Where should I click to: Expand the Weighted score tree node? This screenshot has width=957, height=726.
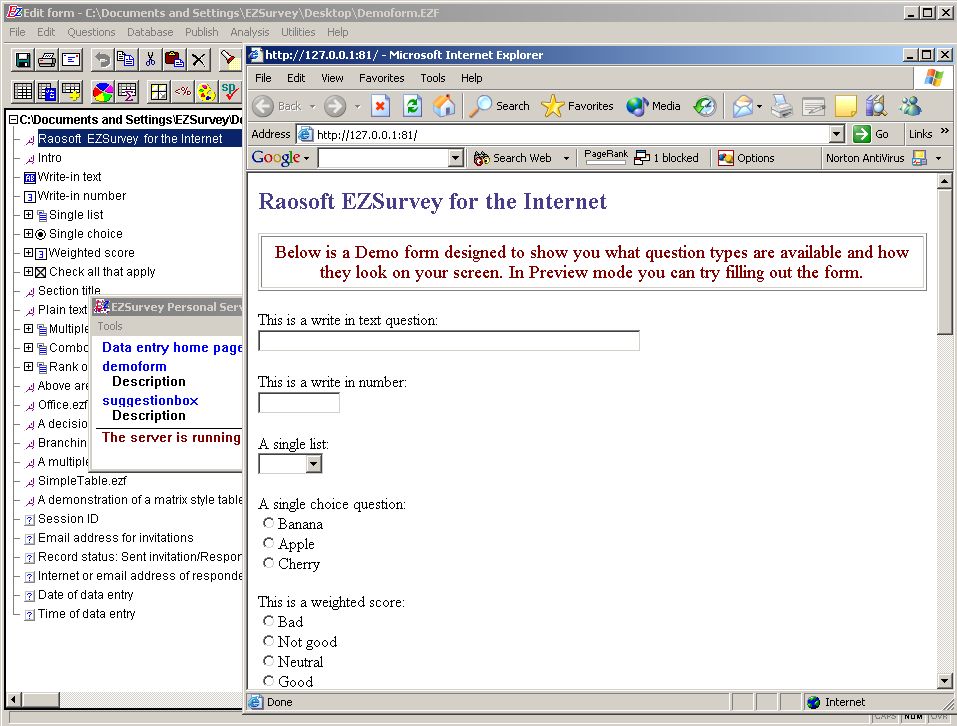(28, 253)
